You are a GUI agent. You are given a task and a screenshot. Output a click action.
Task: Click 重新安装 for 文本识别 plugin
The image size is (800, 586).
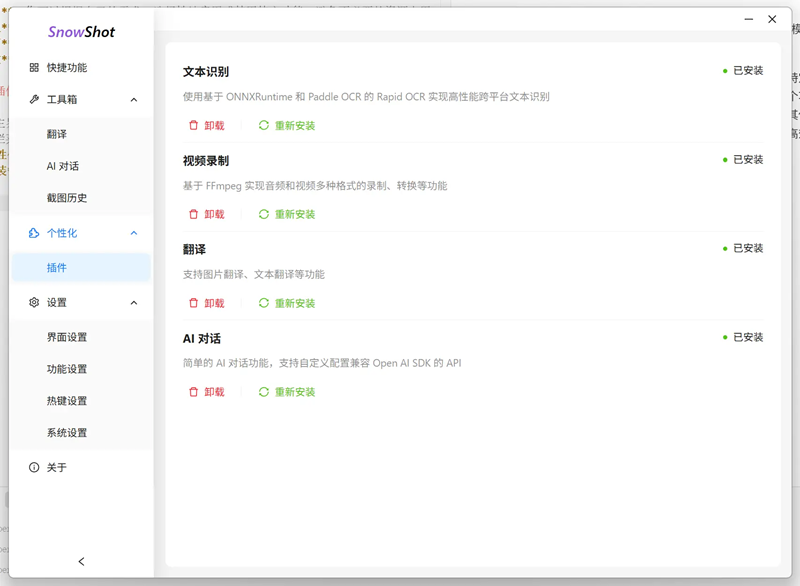pos(287,125)
